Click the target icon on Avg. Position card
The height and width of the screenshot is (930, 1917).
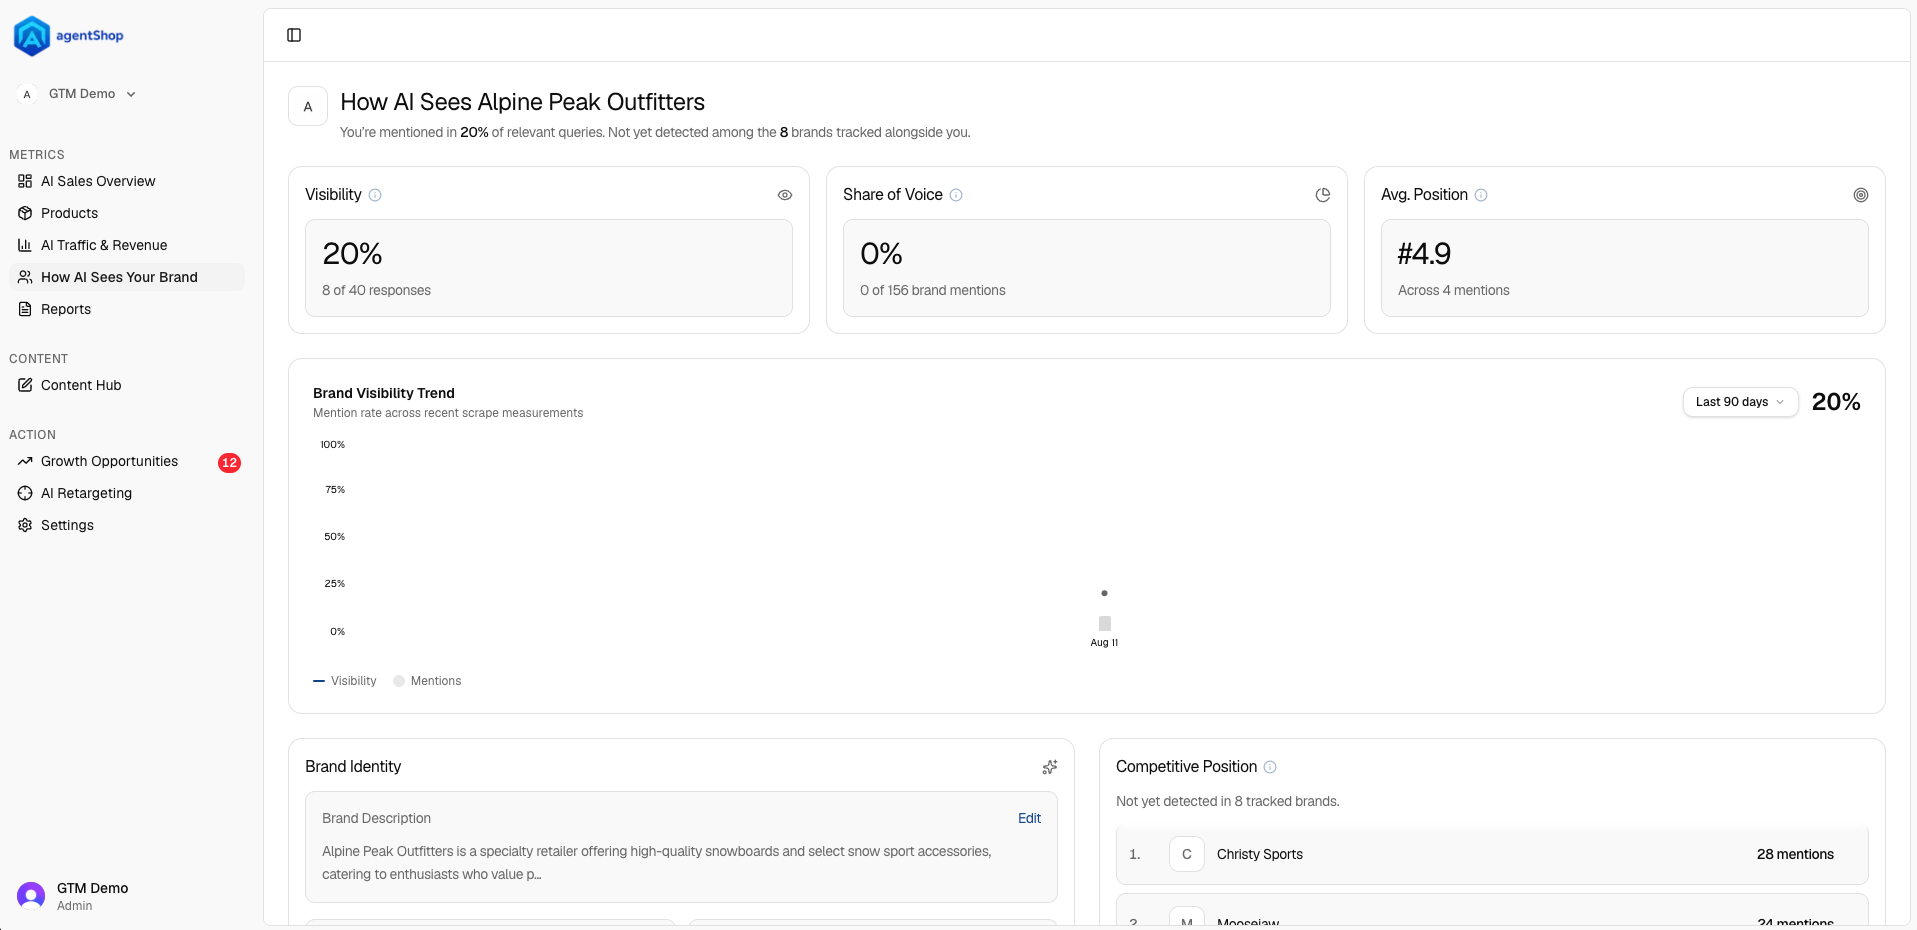pyautogui.click(x=1861, y=195)
